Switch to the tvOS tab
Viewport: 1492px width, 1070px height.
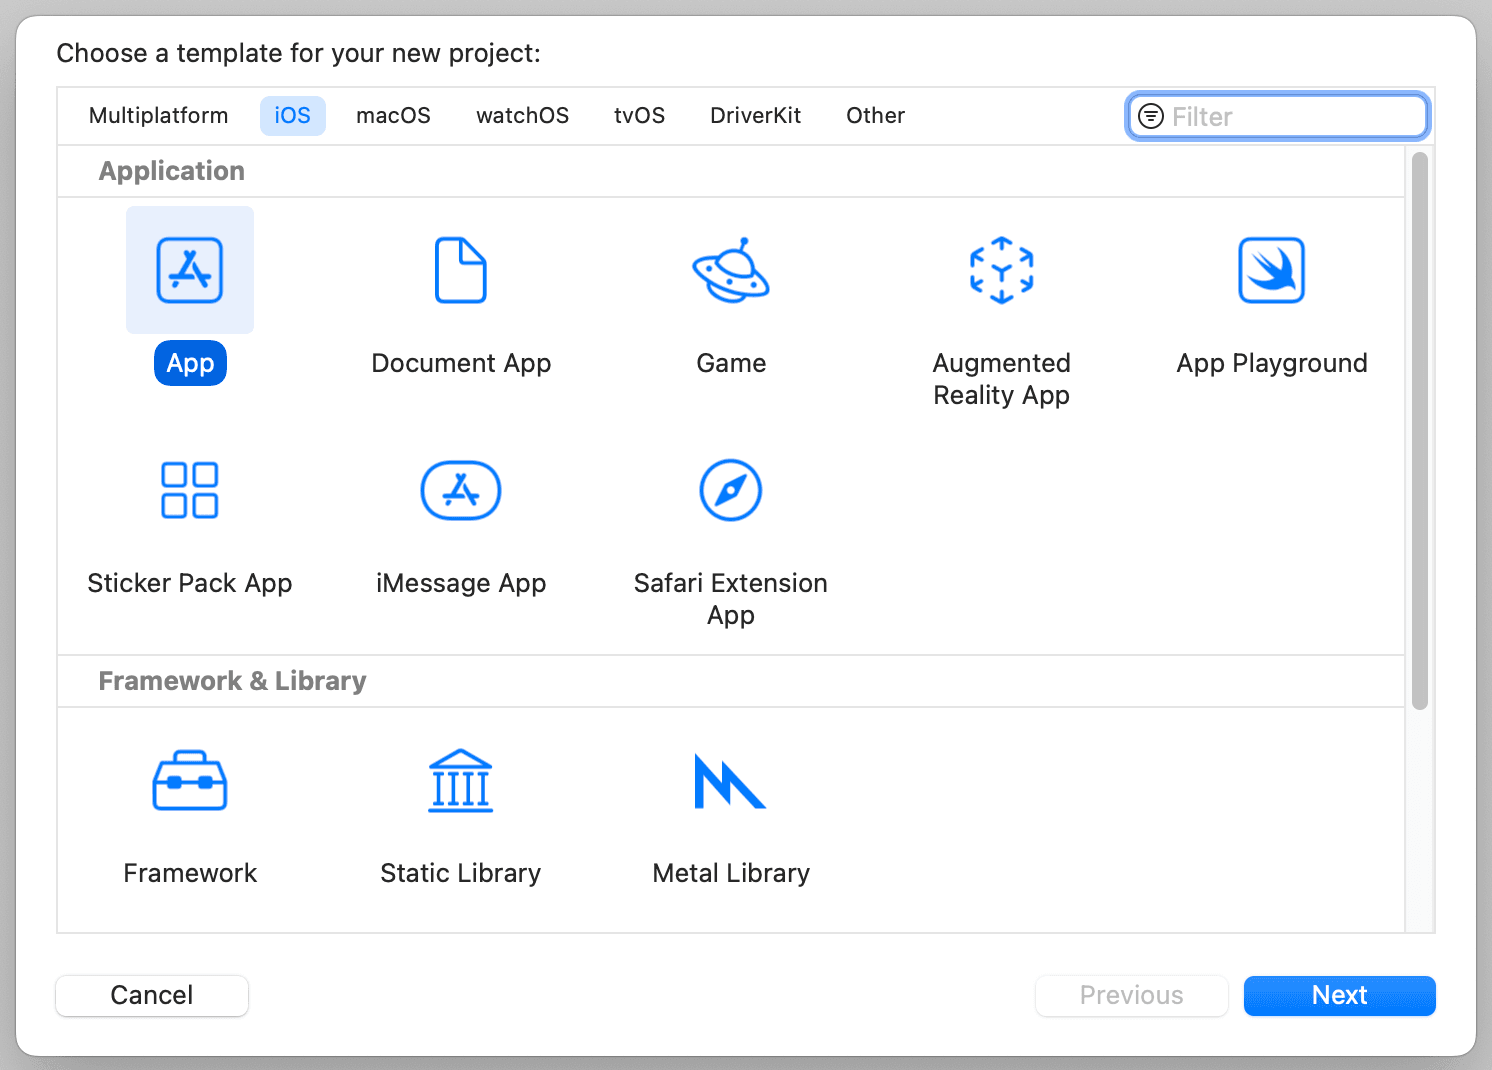pyautogui.click(x=639, y=116)
